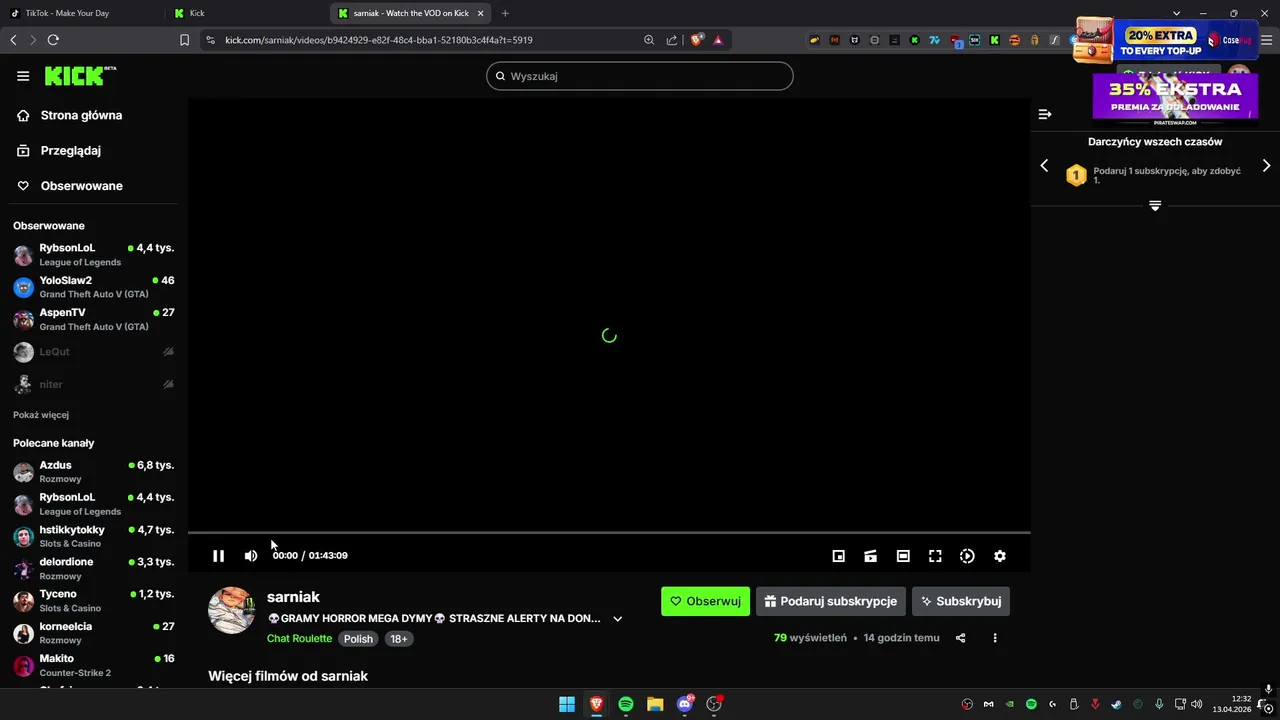Switch to the TikTok browser tab

pos(82,13)
